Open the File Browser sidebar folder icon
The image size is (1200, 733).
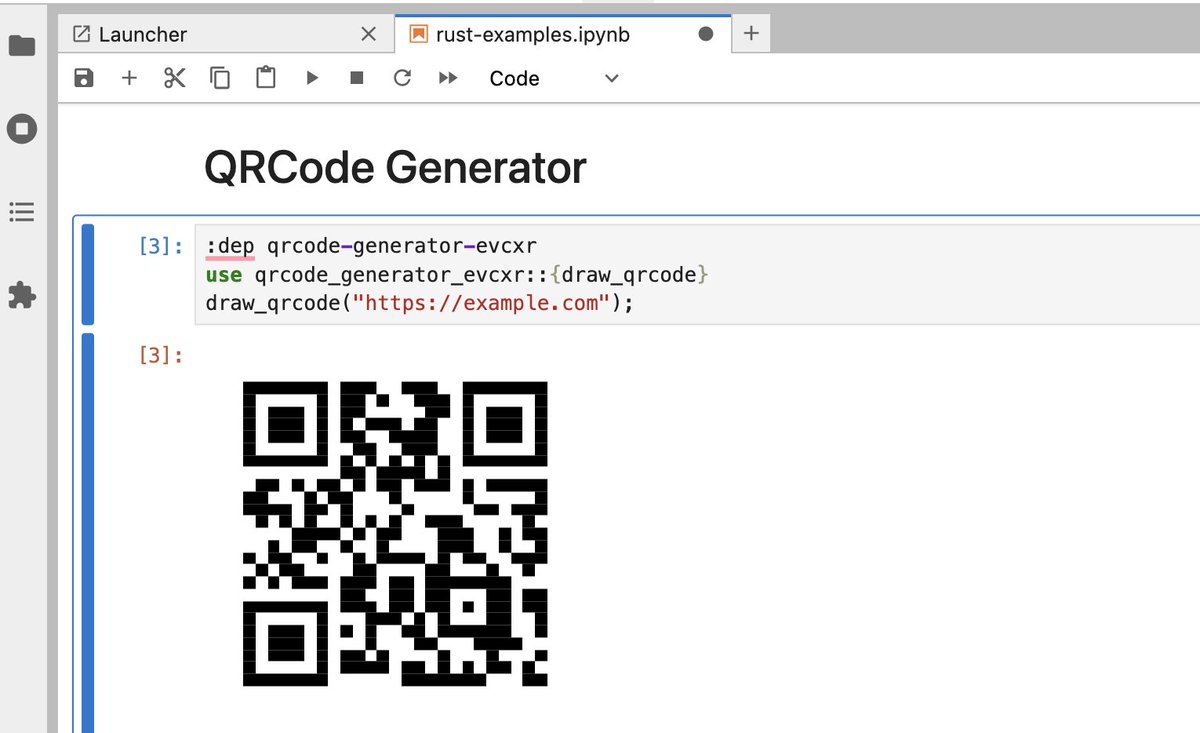[x=22, y=46]
